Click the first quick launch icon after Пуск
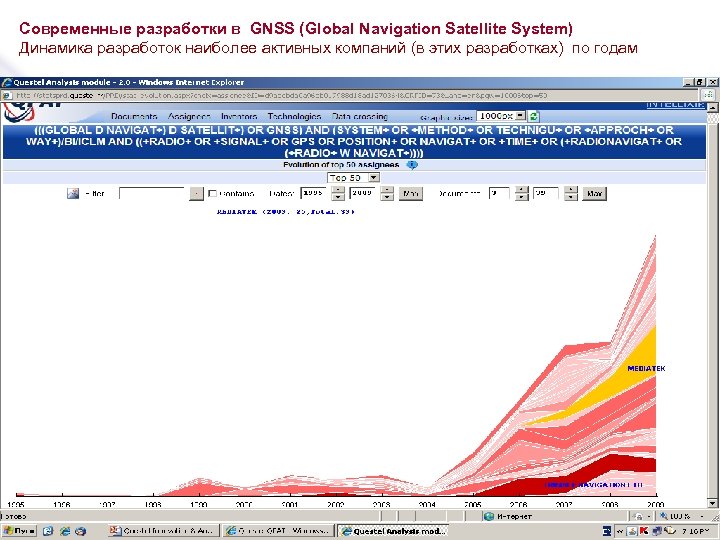This screenshot has height=540, width=720. (x=48, y=531)
